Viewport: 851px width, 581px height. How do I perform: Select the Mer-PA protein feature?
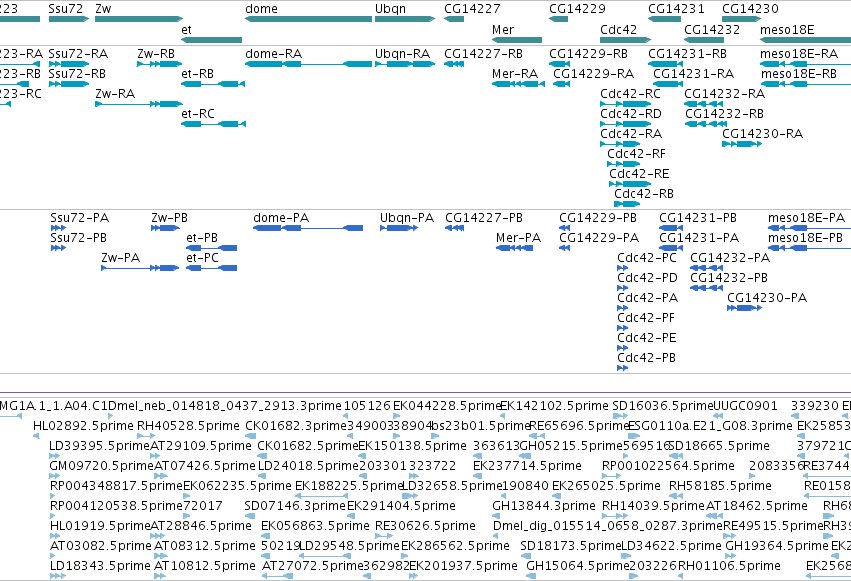click(x=515, y=248)
